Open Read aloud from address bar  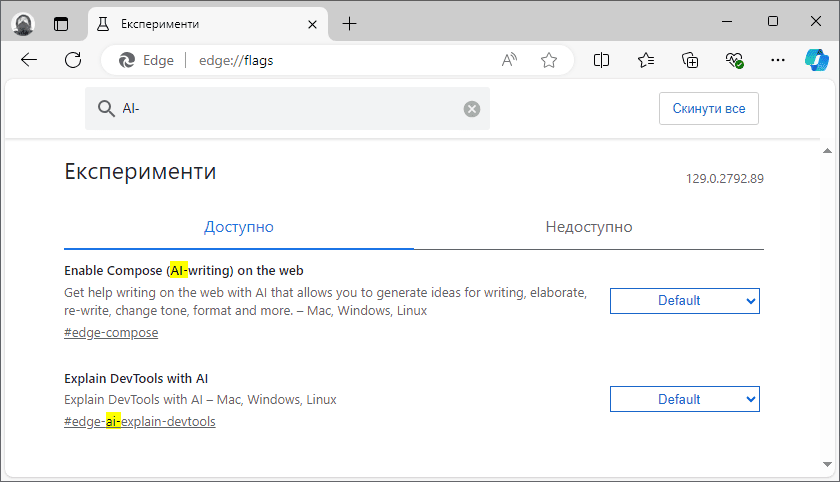click(509, 60)
